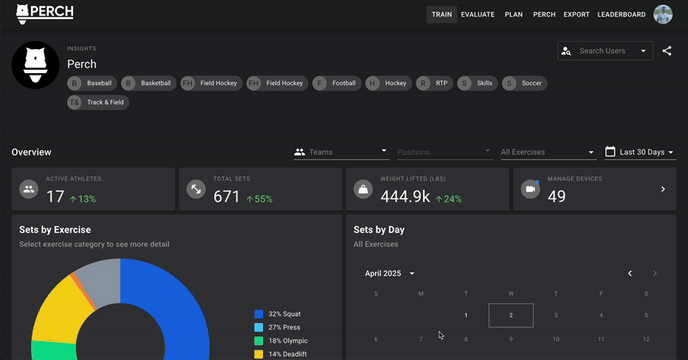Click the green Olympic legend swatch
The height and width of the screenshot is (360, 688).
point(259,341)
